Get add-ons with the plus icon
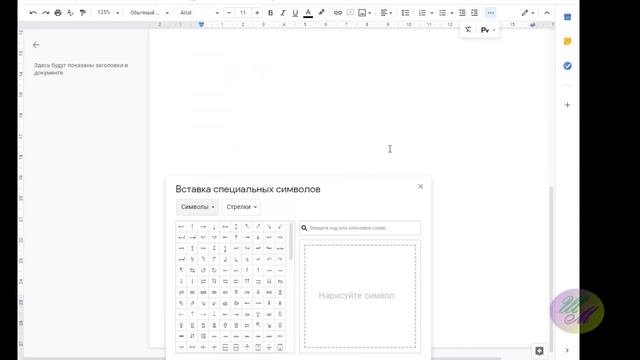Screen dimensions: 640x360 pos(567,105)
